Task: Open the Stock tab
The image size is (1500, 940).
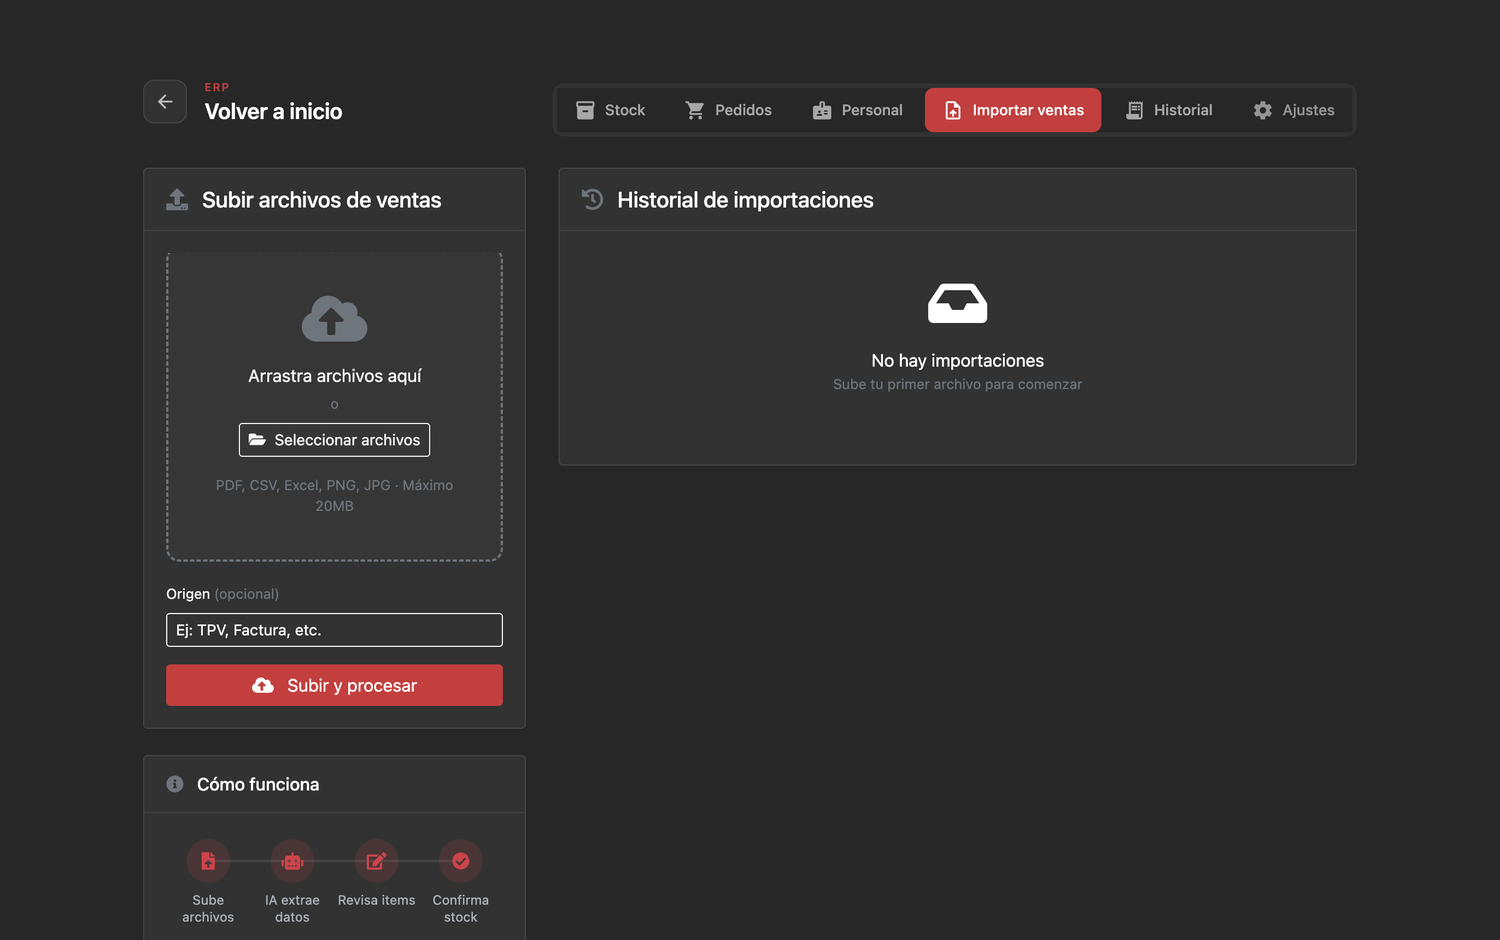Action: (611, 110)
